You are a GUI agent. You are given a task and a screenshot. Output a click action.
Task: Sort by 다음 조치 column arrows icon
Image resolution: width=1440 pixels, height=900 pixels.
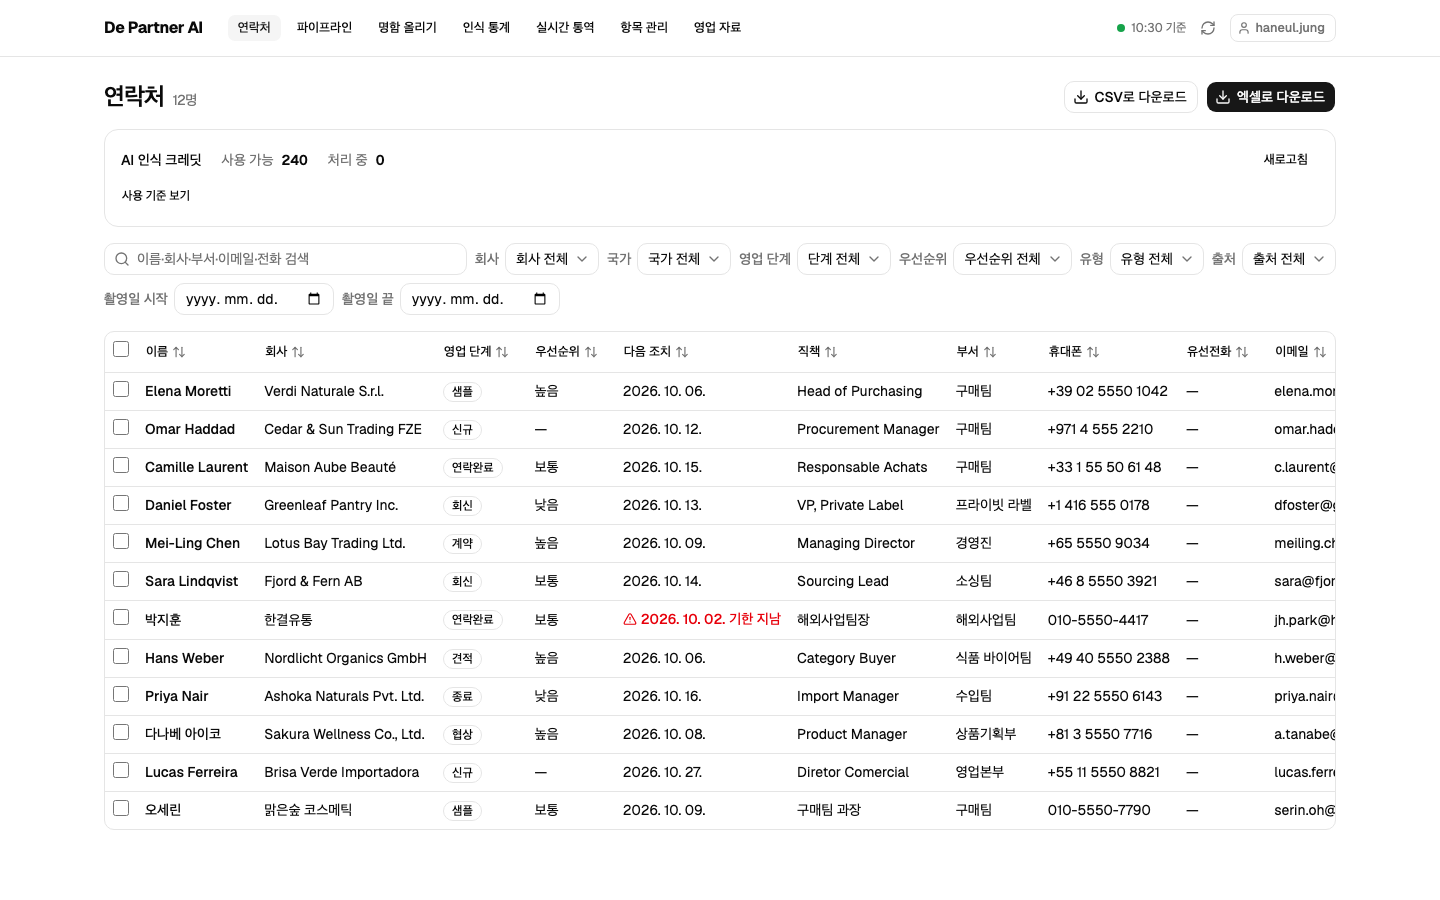[682, 352]
